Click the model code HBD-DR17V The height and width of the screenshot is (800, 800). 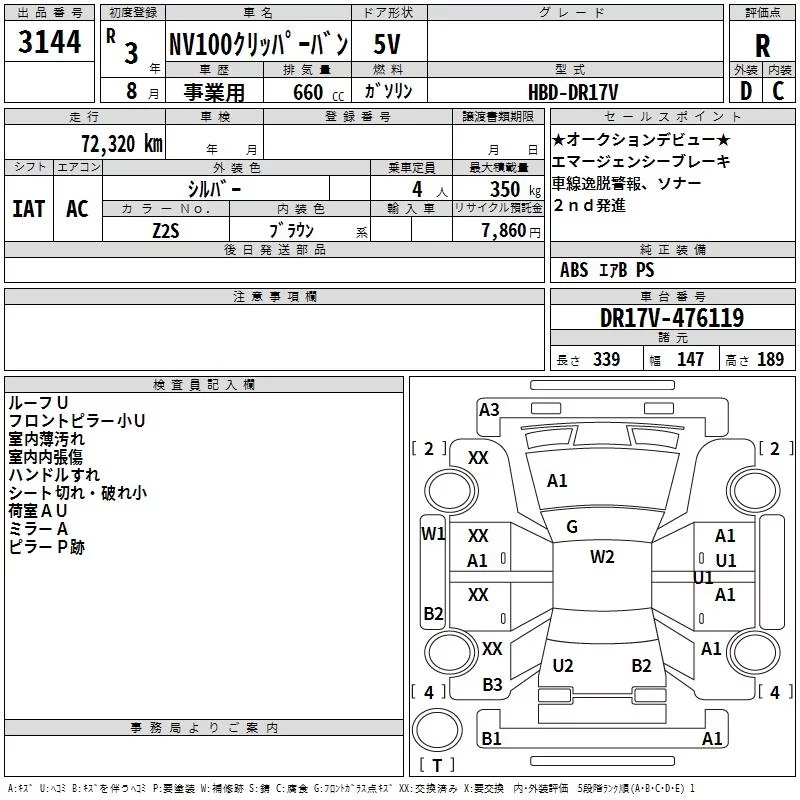pos(573,92)
